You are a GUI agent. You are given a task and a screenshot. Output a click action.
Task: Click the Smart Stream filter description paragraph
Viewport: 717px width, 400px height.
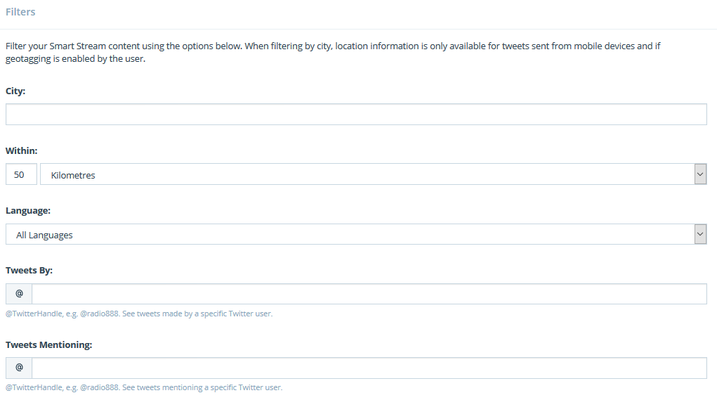coord(333,52)
